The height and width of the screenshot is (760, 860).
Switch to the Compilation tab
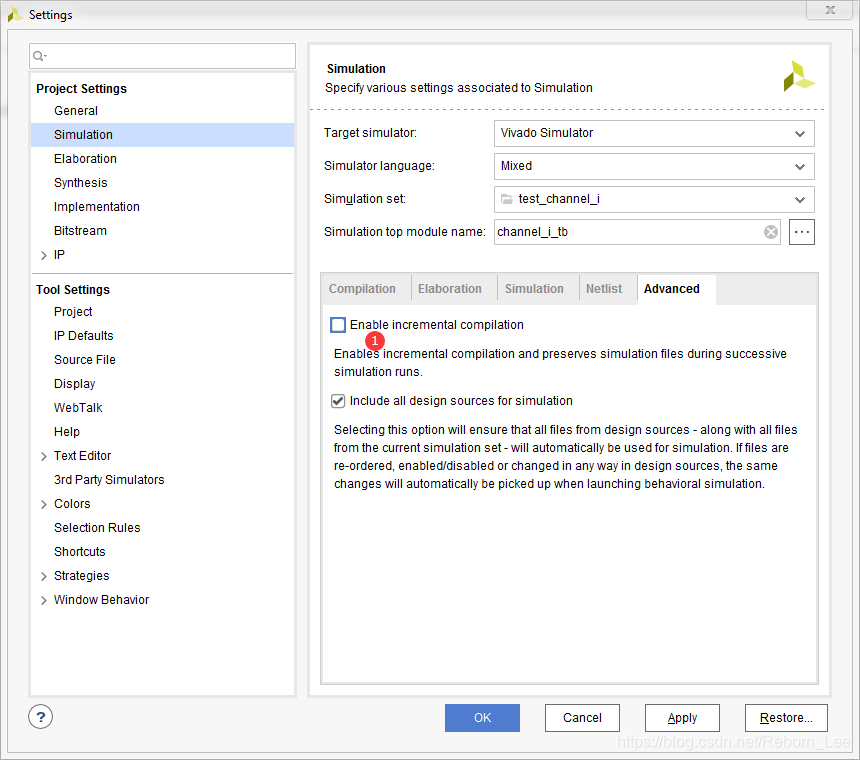point(362,289)
